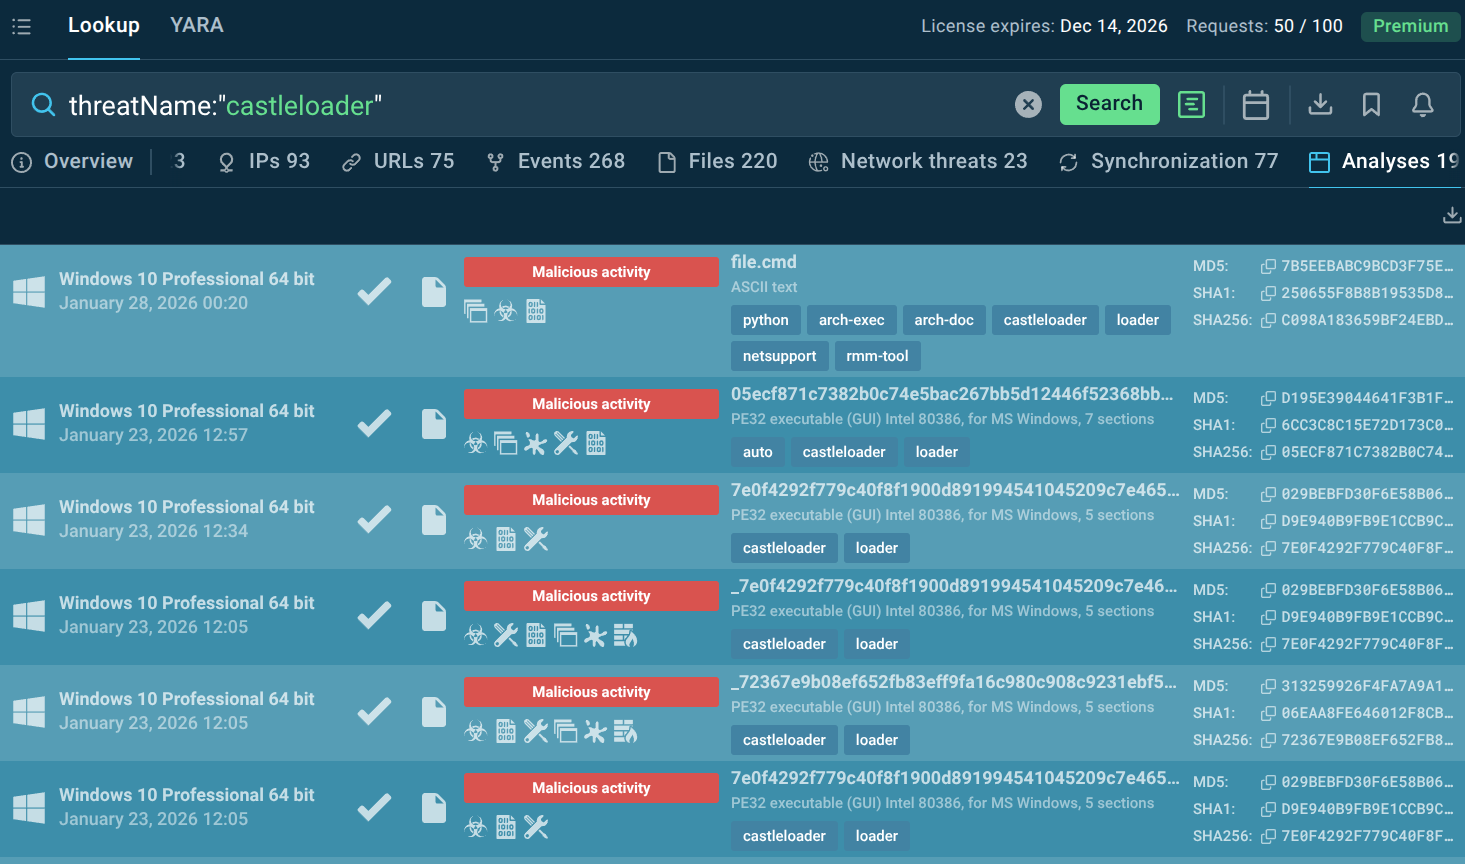
Task: Click the Premium badge
Action: click(1410, 26)
